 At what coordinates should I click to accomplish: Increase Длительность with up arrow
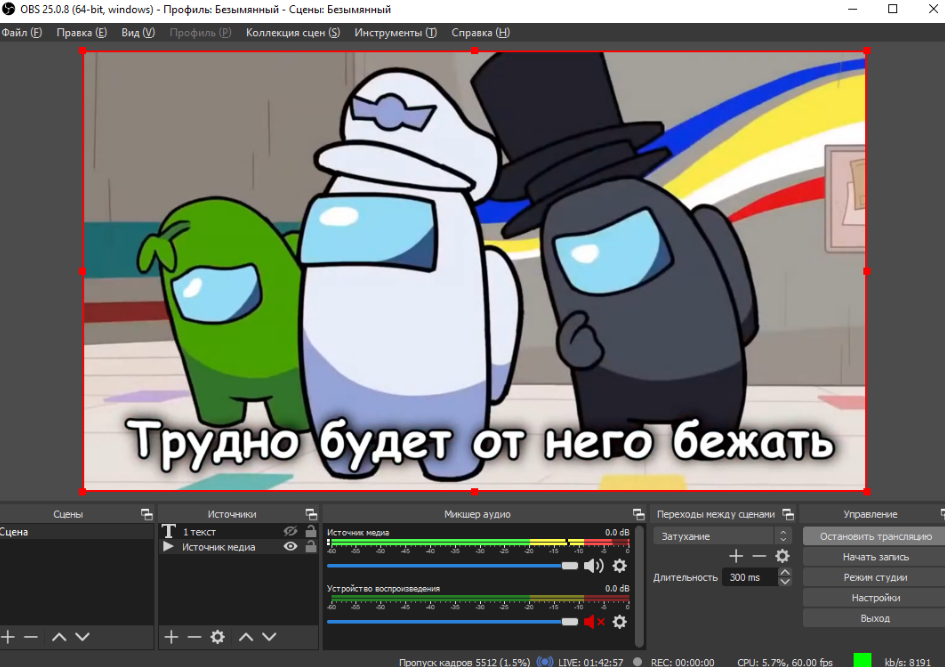[x=785, y=572]
